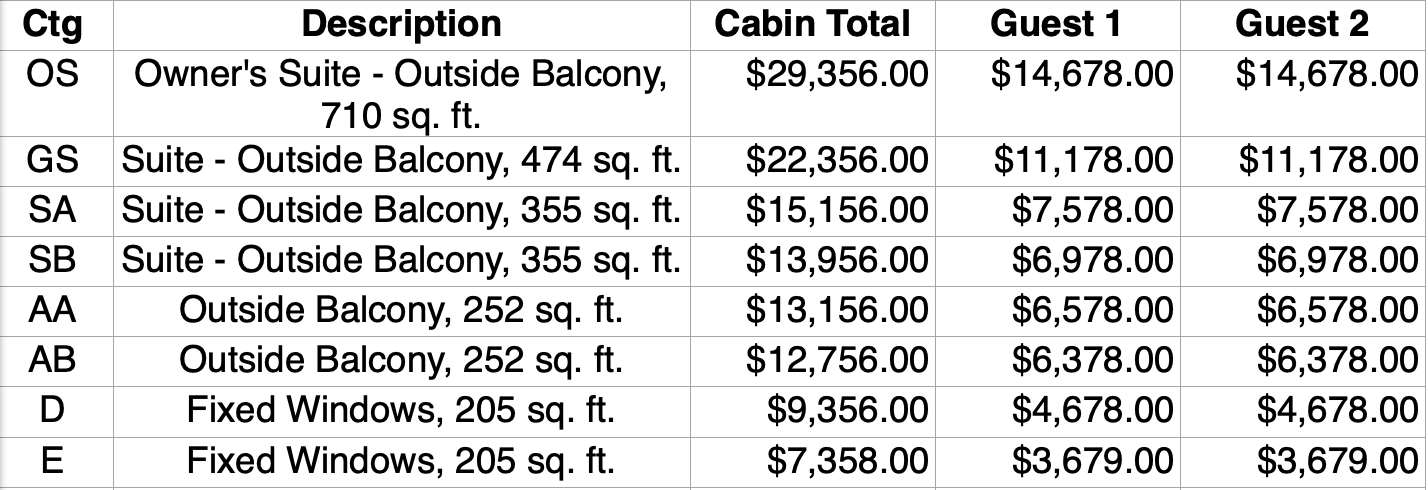Select the $7,358.00 cabin total cell
1428x490 pixels.
point(847,460)
